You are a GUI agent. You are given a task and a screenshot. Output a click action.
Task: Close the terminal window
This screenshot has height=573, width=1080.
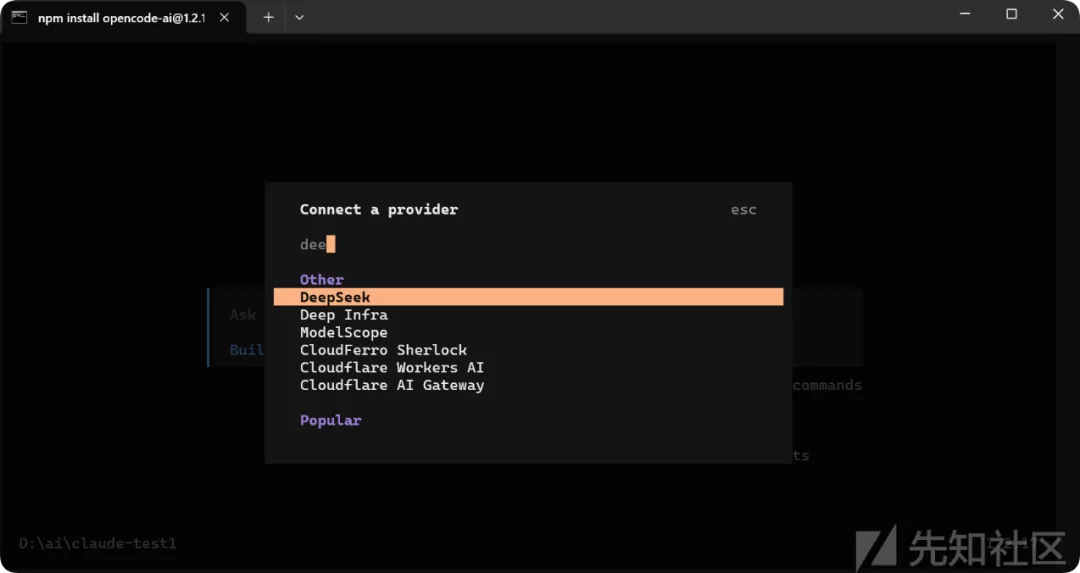coord(1058,14)
